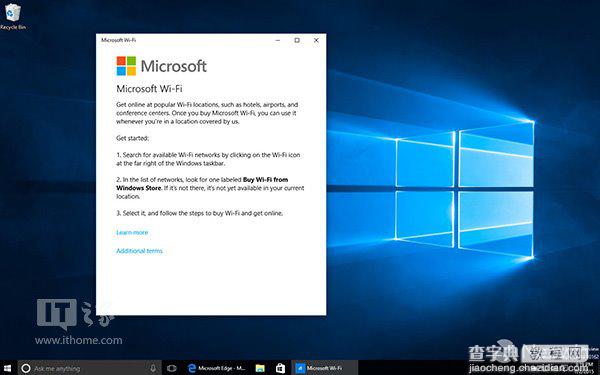The image size is (600, 375).
Task: Select the Microsoft Wi-Fi taskbar item
Action: tap(324, 368)
